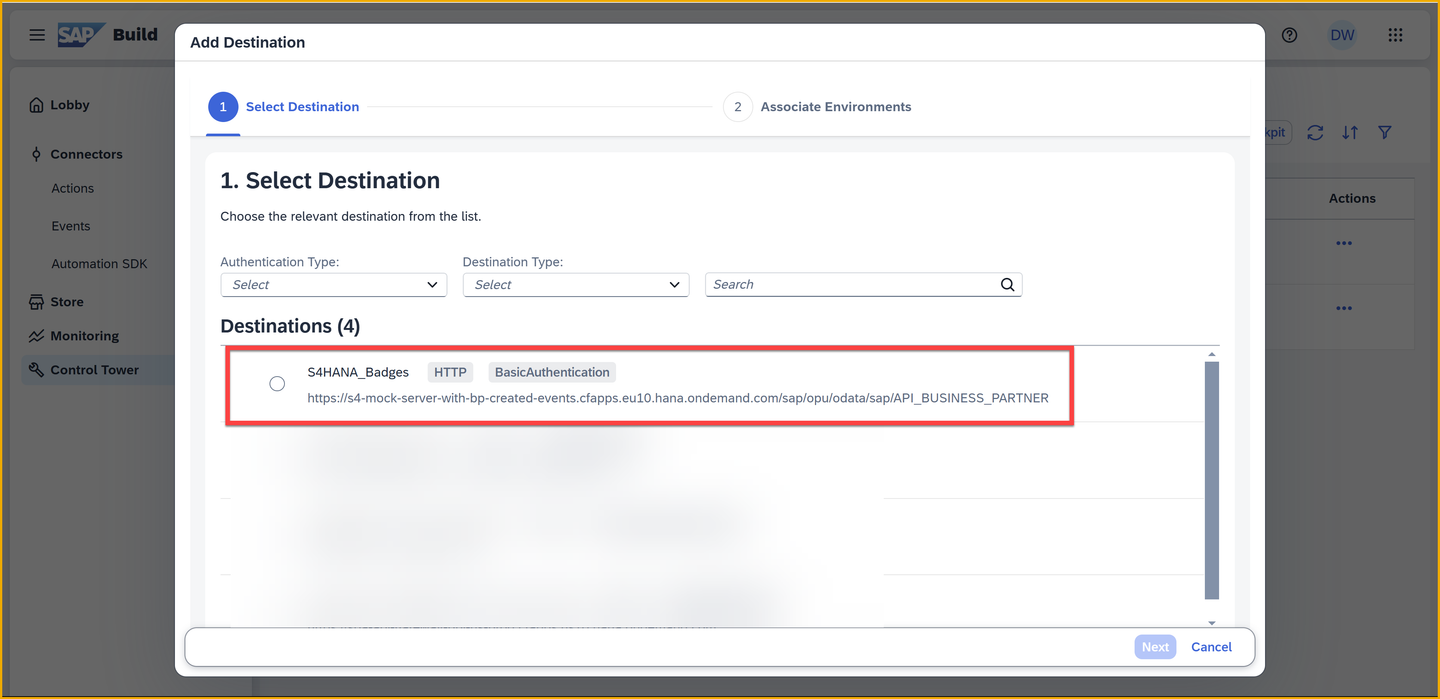
Task: Open the Destination Type dropdown
Action: [x=576, y=285]
